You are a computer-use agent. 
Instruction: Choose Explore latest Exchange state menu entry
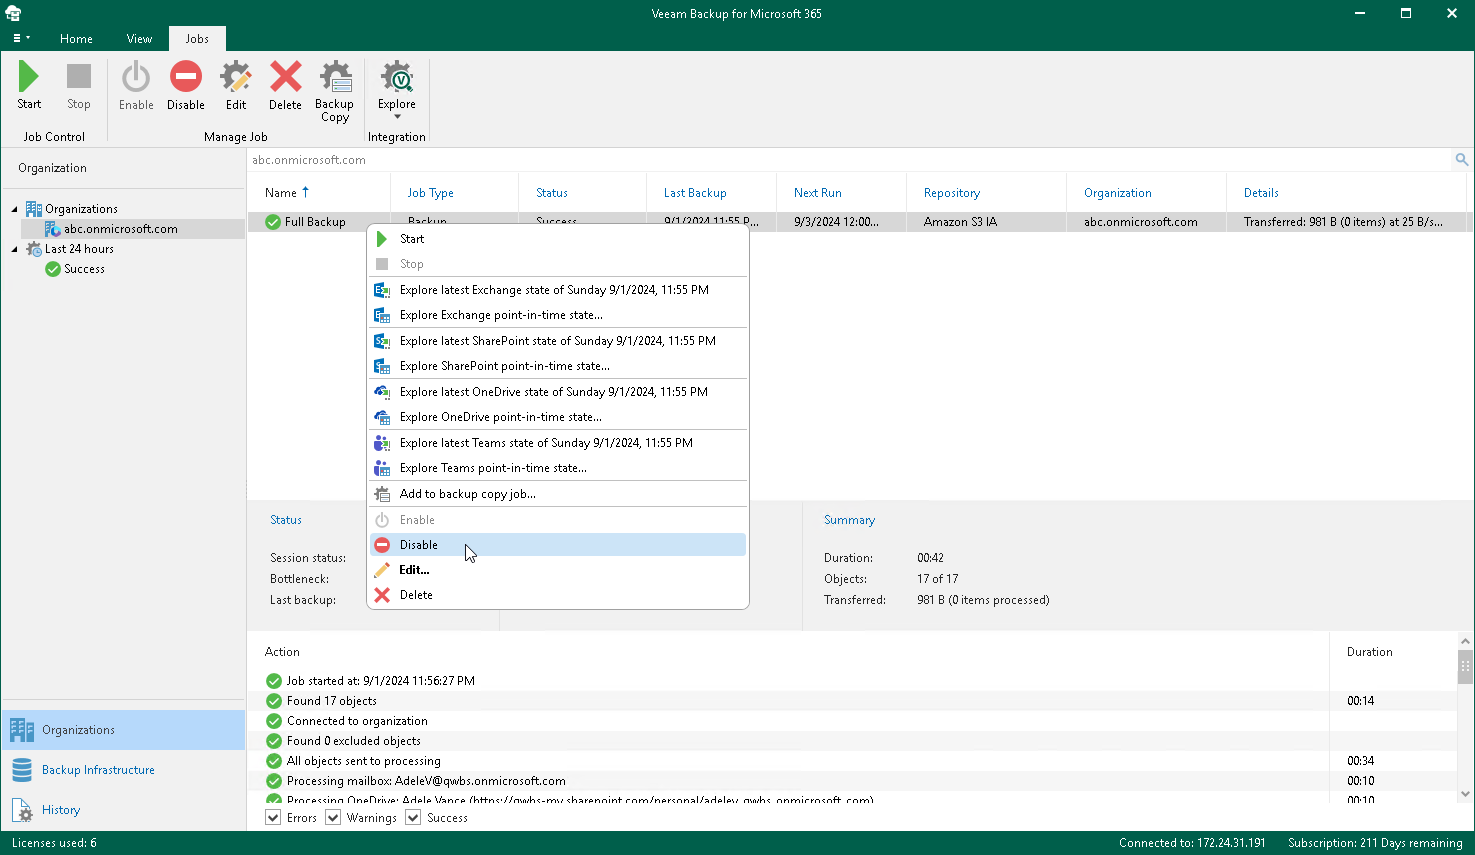(x=558, y=290)
